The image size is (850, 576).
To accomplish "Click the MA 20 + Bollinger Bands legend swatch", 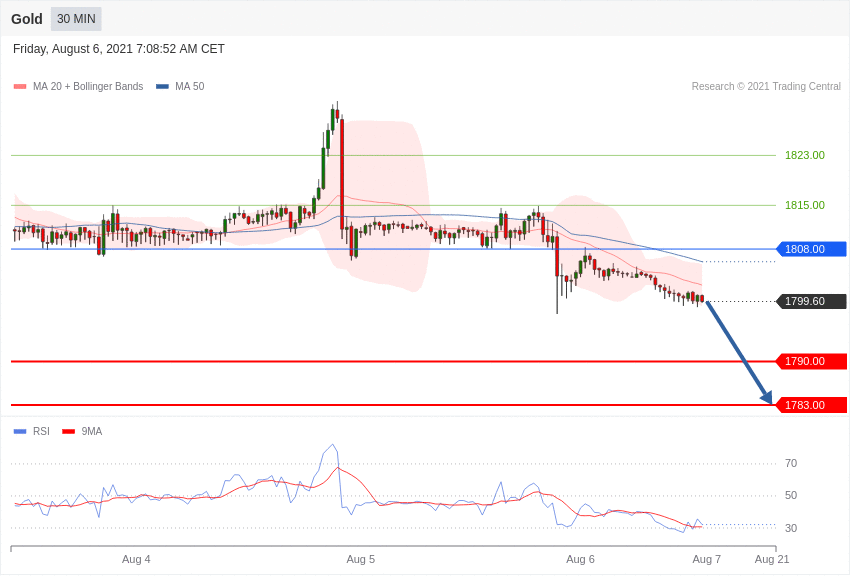I will (x=20, y=86).
